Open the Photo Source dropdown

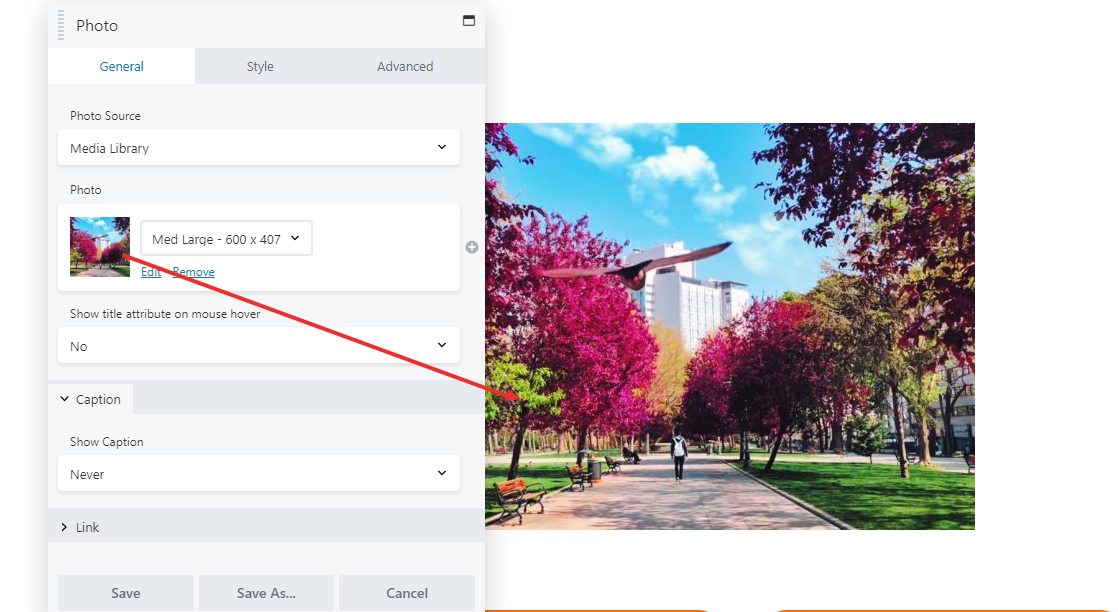pos(259,148)
